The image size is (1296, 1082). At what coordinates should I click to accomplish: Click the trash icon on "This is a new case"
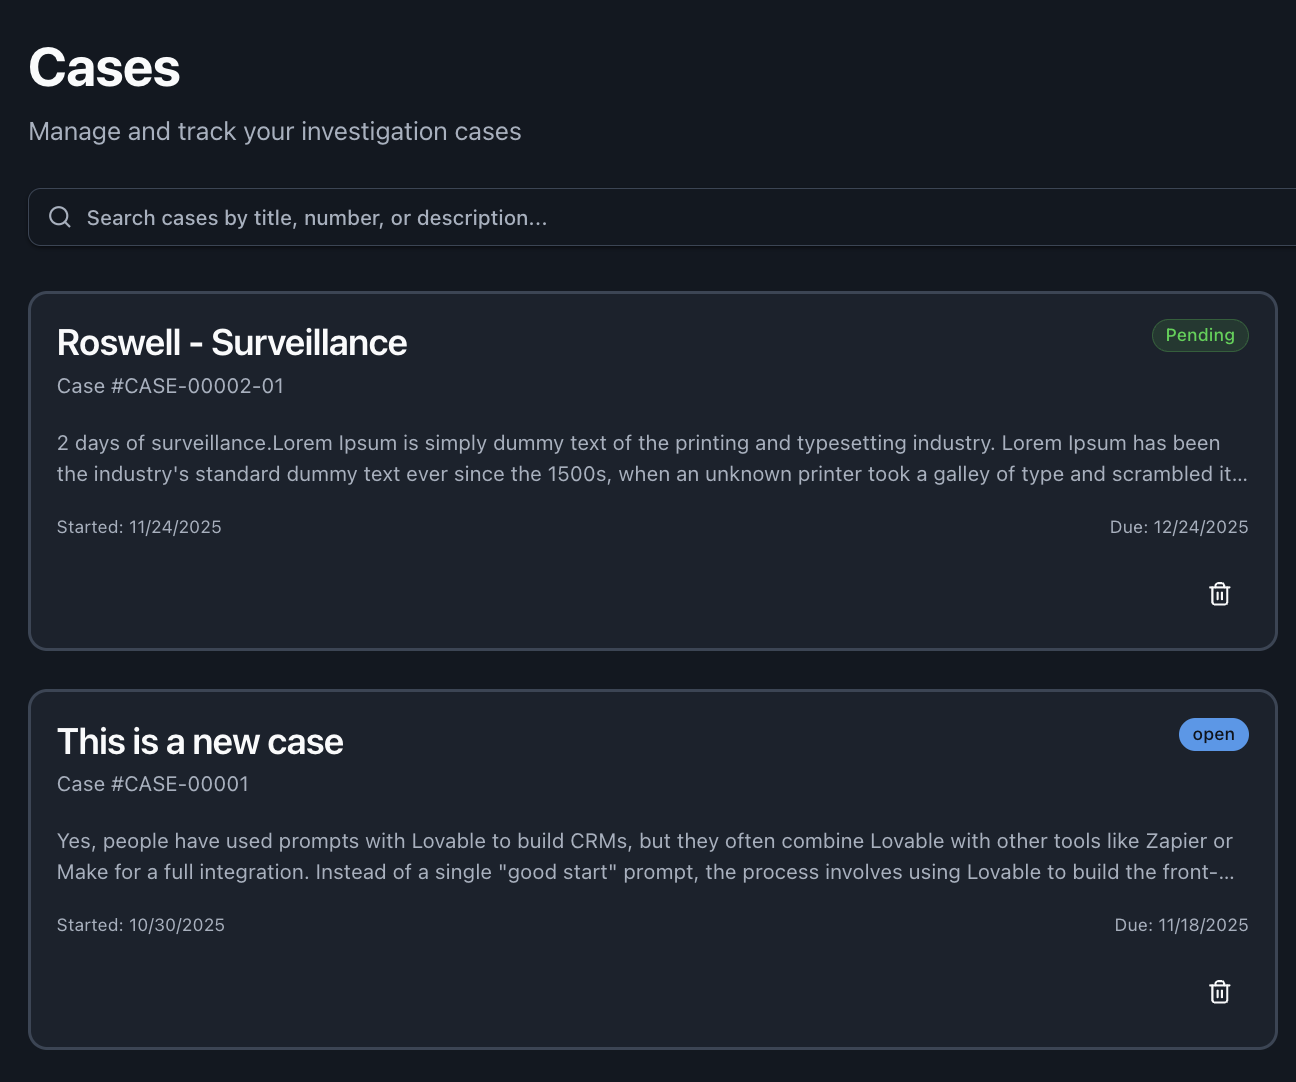coord(1219,992)
